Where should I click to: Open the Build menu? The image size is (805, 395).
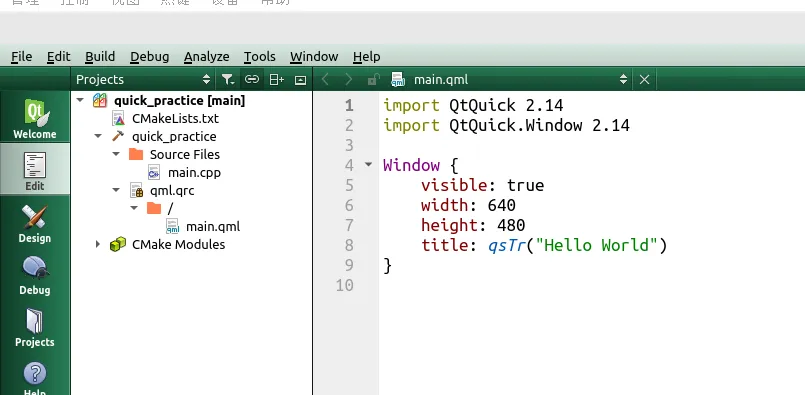click(x=100, y=57)
